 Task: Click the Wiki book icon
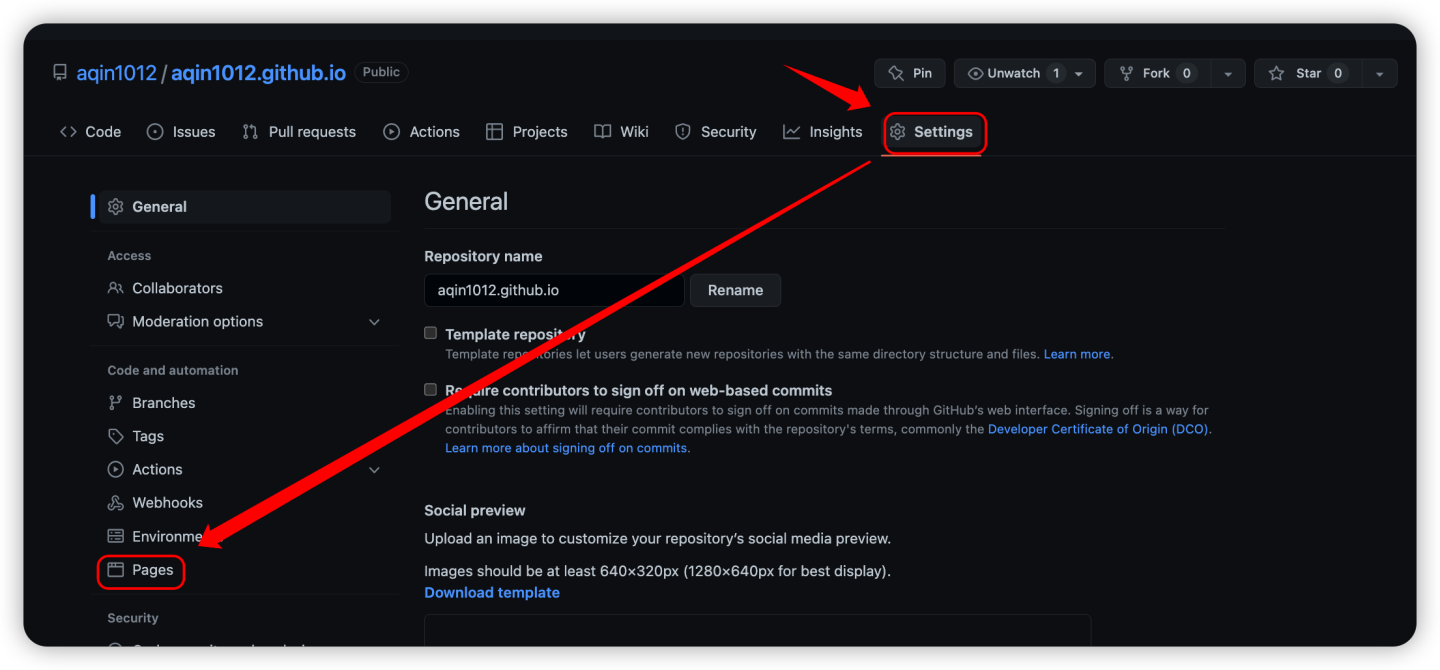(x=602, y=132)
